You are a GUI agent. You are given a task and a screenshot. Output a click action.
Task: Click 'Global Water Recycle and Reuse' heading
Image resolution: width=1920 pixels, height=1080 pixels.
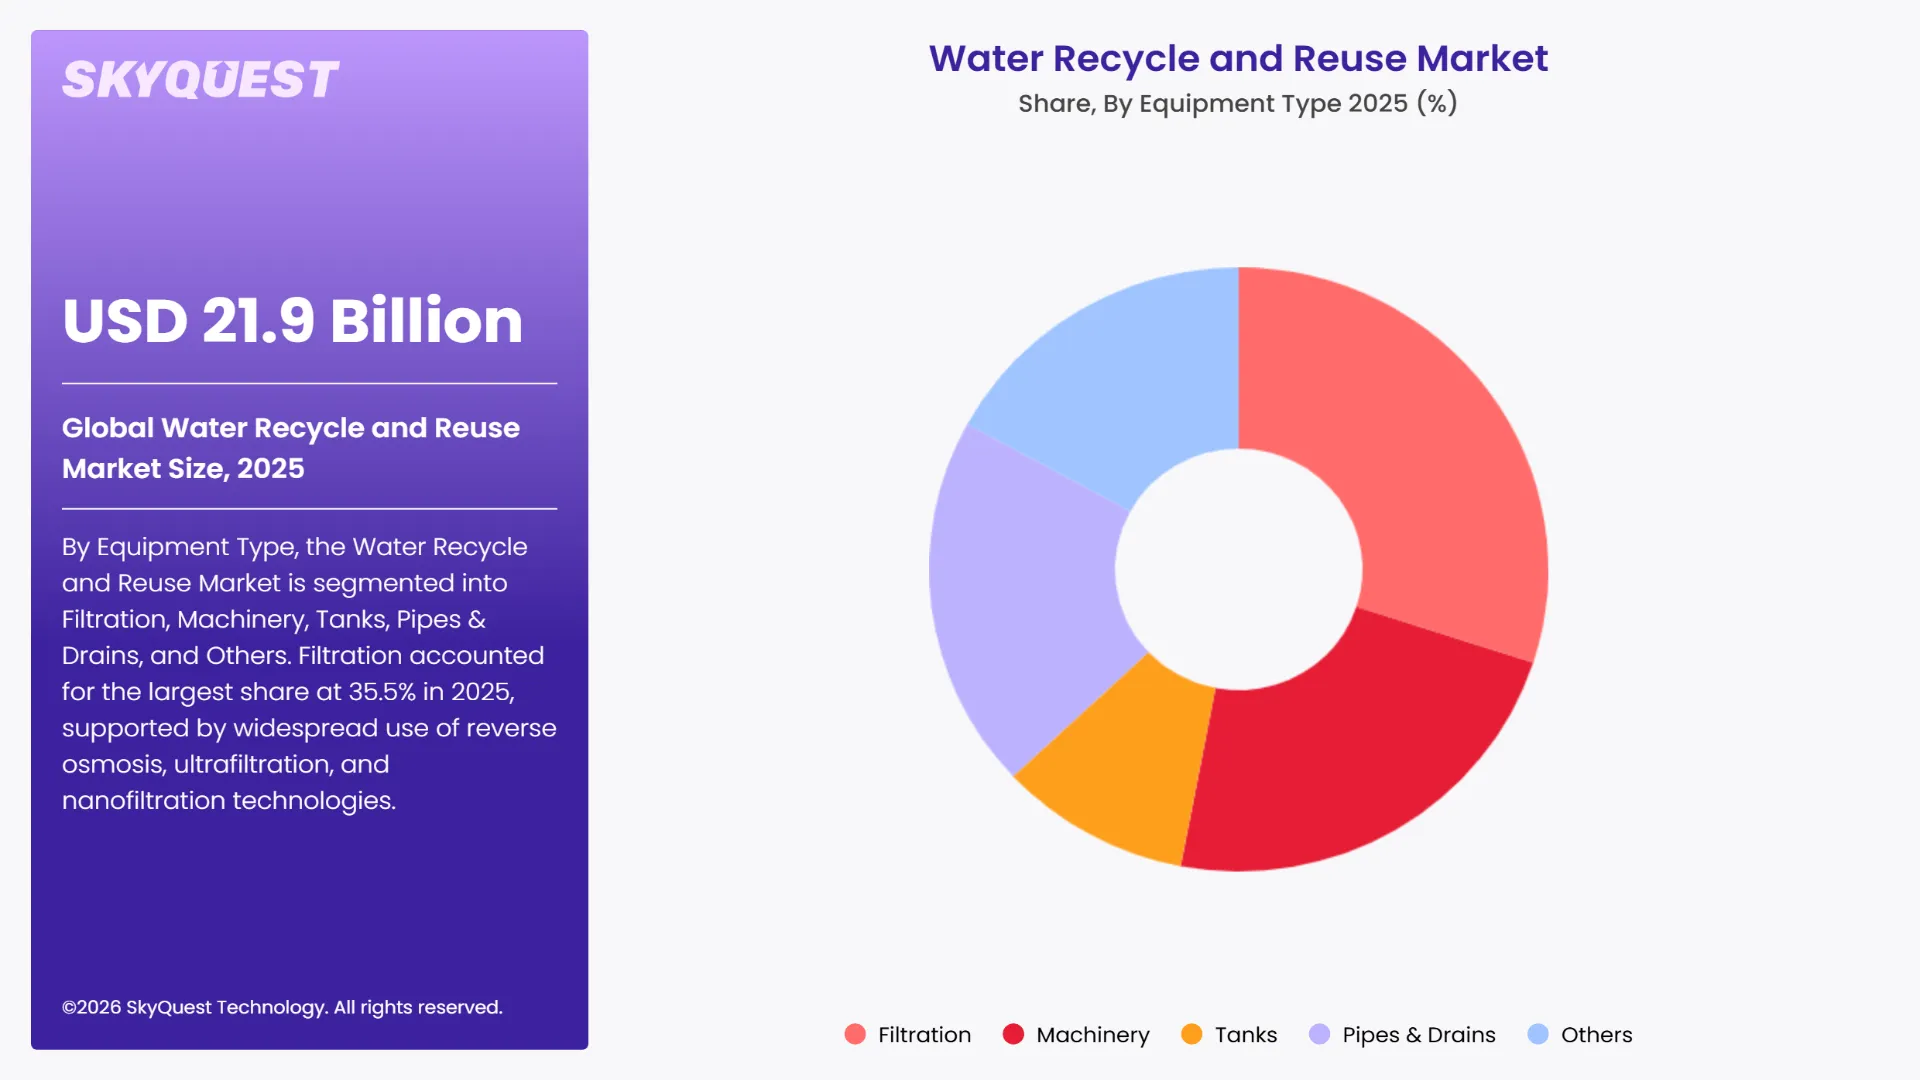coord(291,428)
